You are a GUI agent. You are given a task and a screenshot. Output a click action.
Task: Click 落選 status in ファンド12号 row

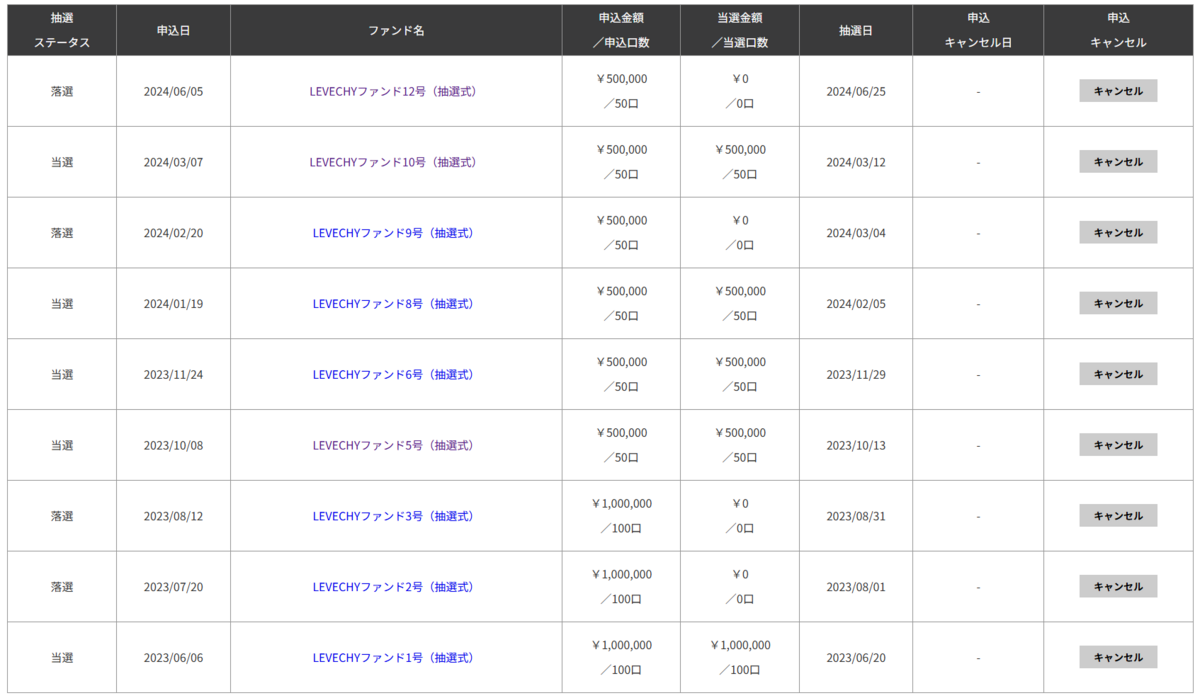[62, 91]
